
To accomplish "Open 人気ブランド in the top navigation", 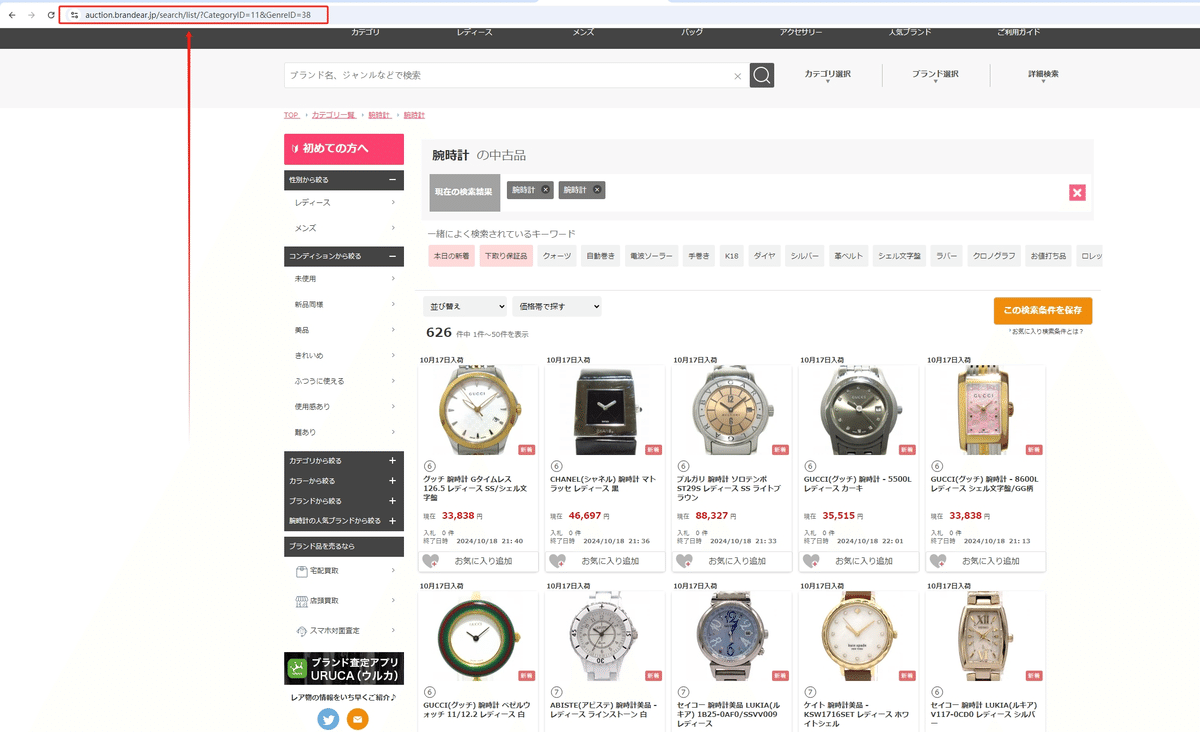I will tap(910, 33).
